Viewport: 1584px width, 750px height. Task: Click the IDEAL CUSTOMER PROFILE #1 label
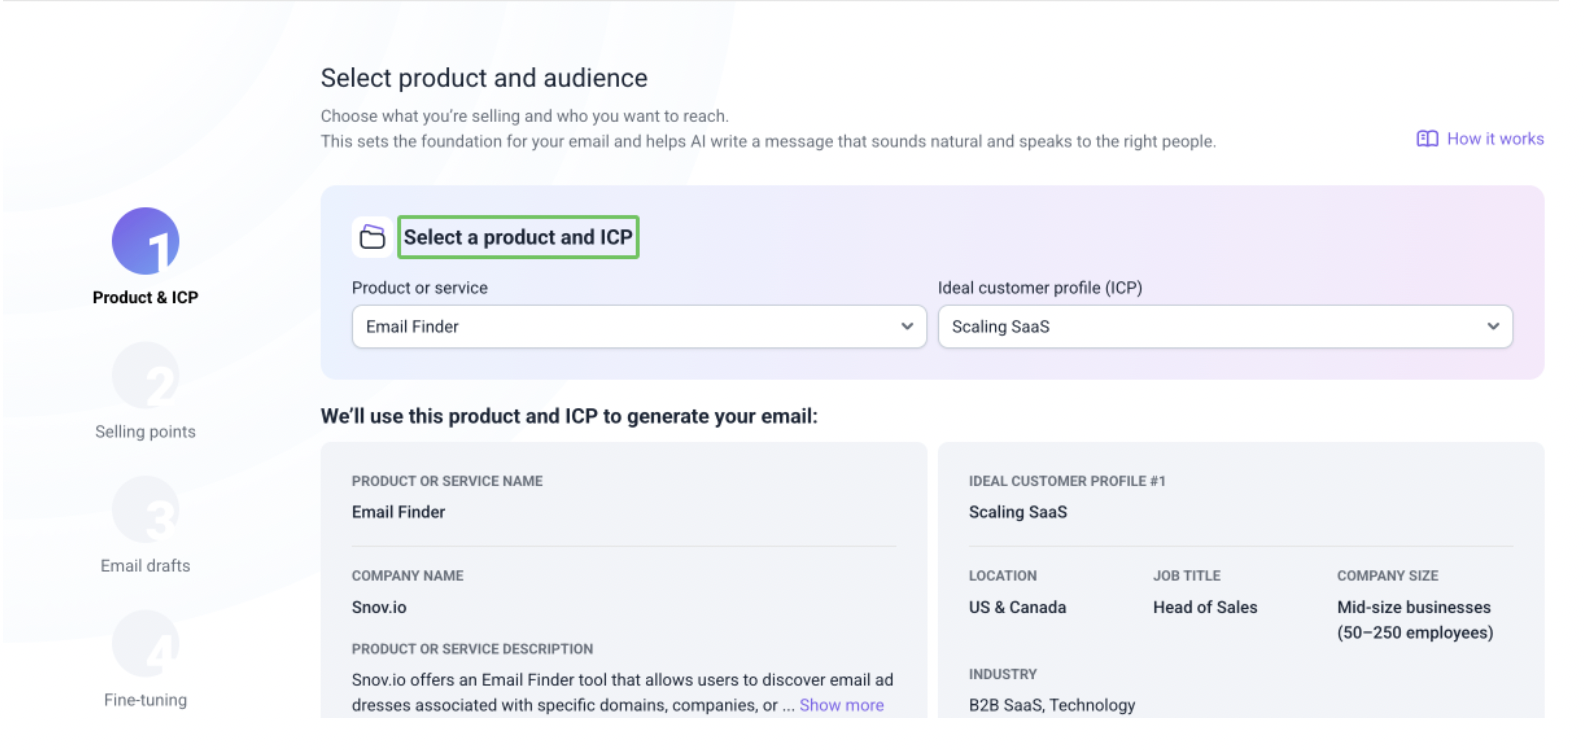pos(1067,481)
